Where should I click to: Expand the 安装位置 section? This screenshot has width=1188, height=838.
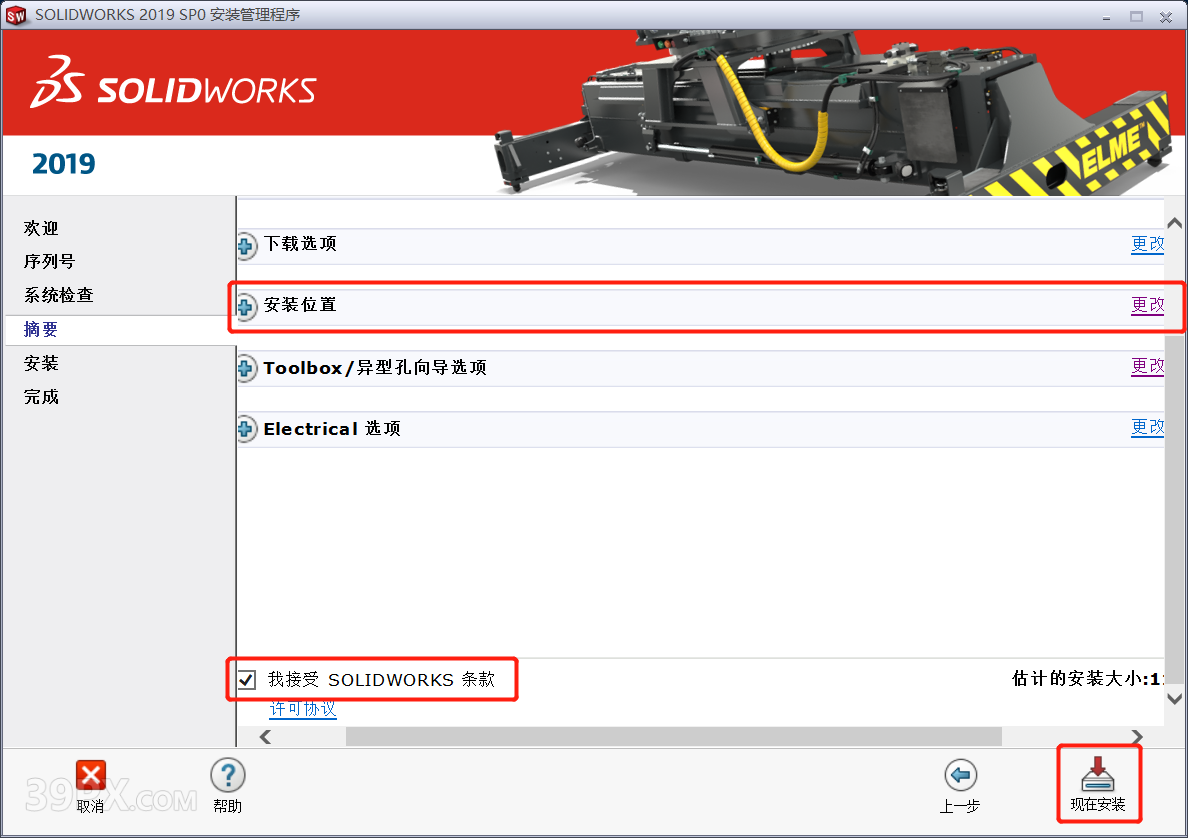tap(246, 306)
